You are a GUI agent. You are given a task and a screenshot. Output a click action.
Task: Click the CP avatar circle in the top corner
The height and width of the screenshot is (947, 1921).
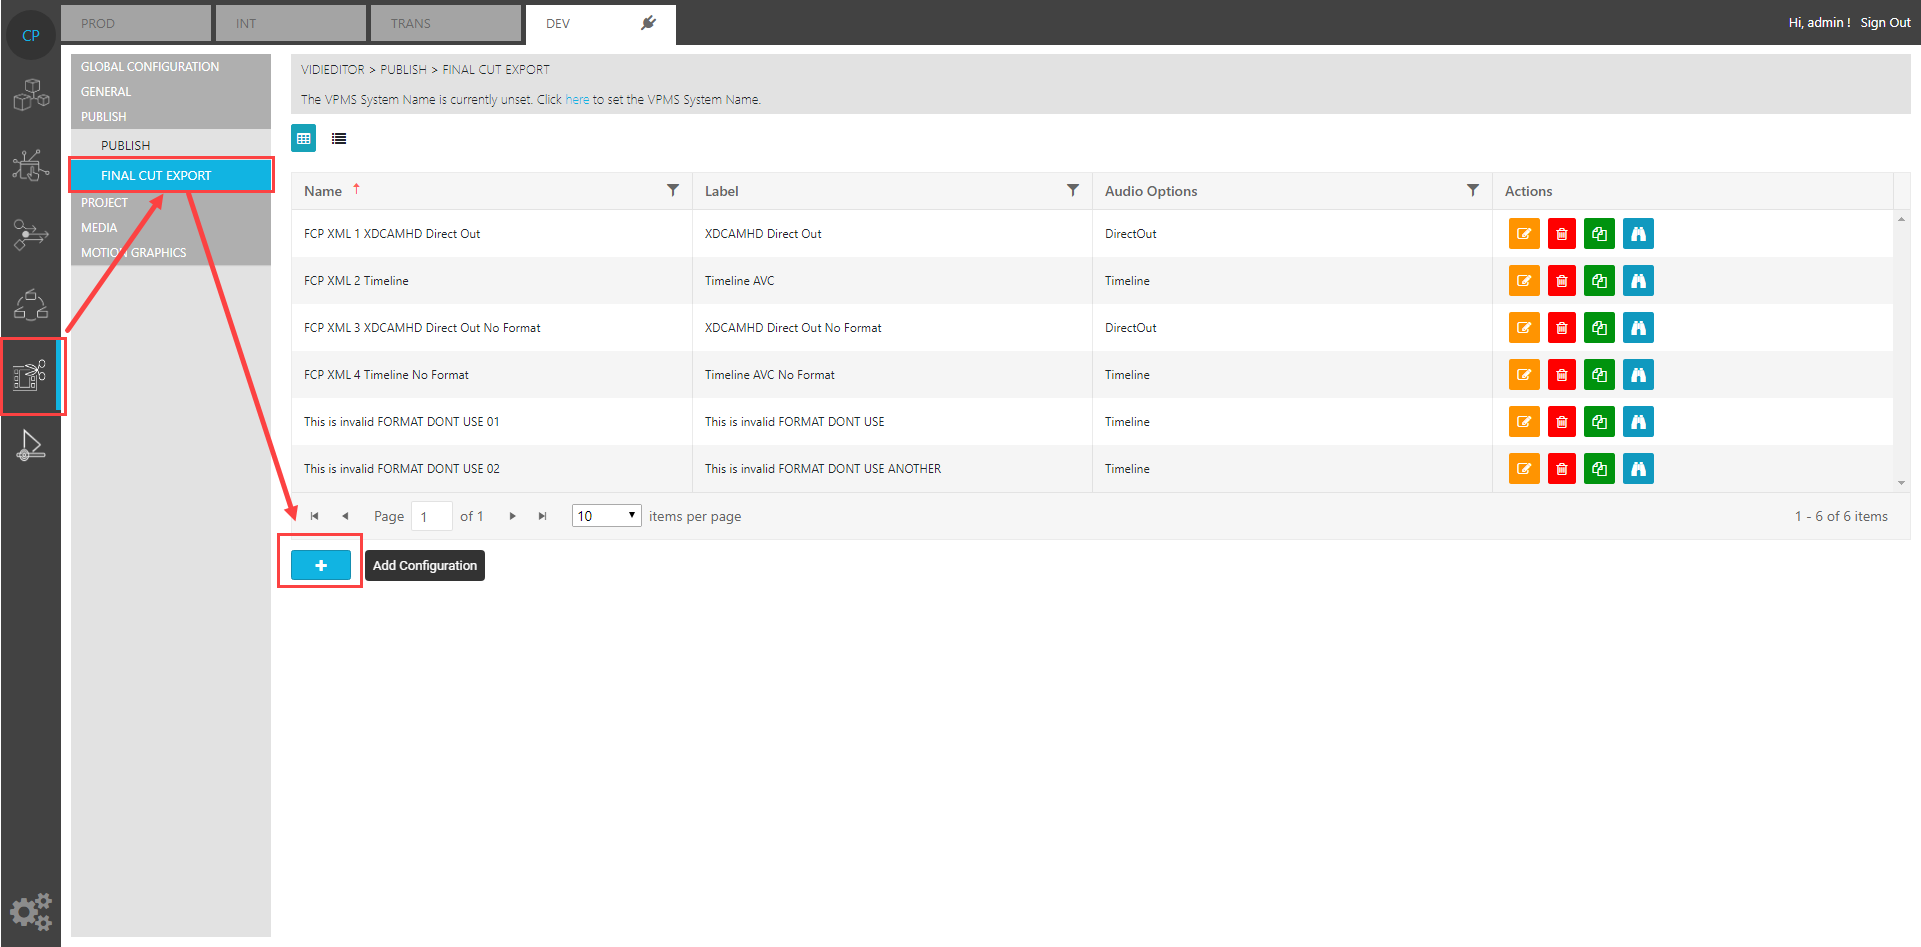(30, 33)
